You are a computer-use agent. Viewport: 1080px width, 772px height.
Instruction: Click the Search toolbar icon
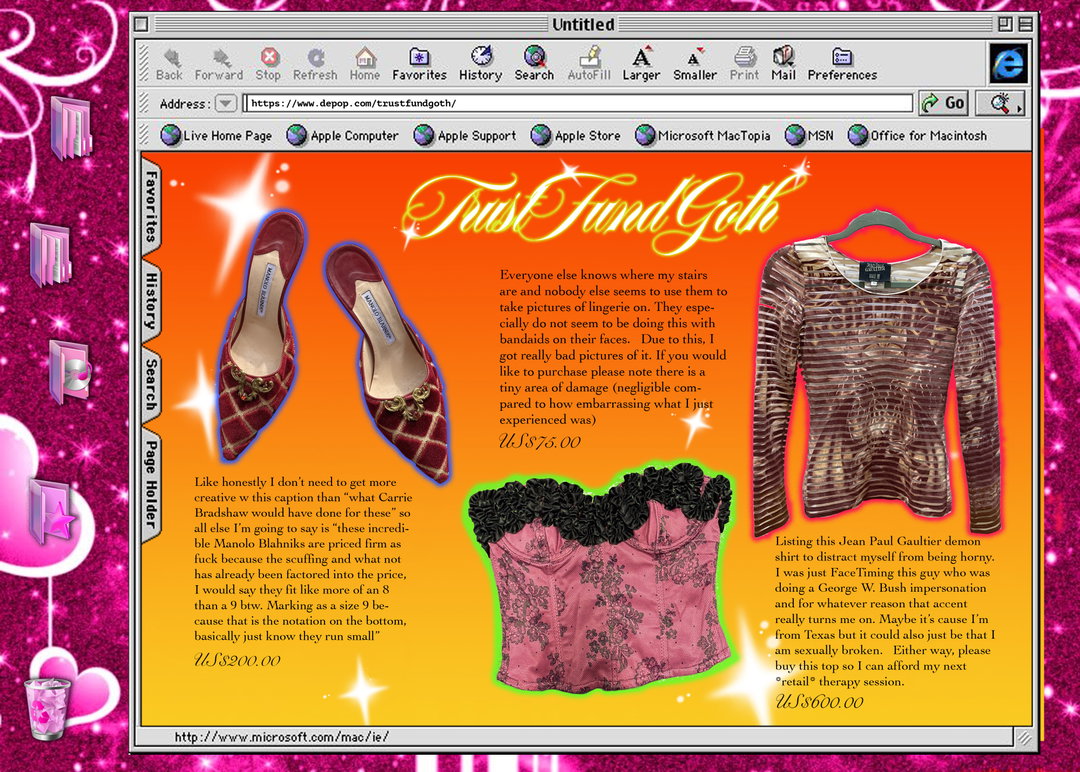tap(534, 63)
